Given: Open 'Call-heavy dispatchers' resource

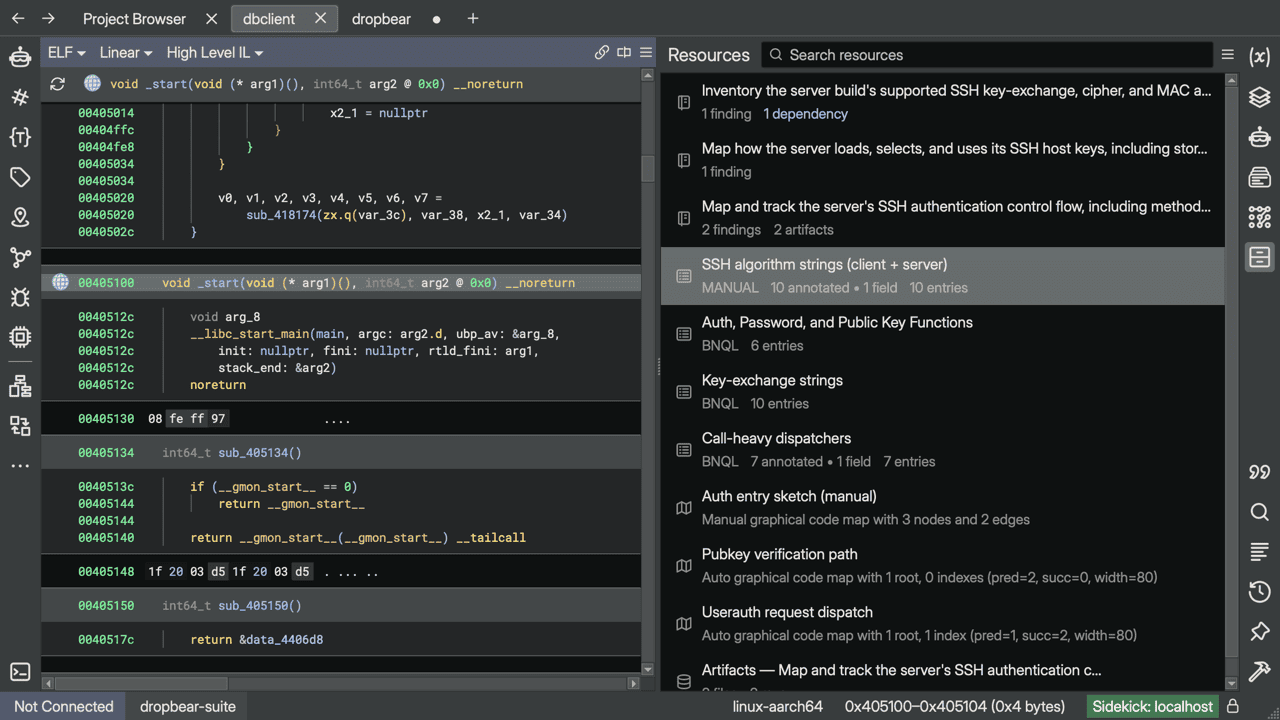Looking at the screenshot, I should tap(942, 450).
